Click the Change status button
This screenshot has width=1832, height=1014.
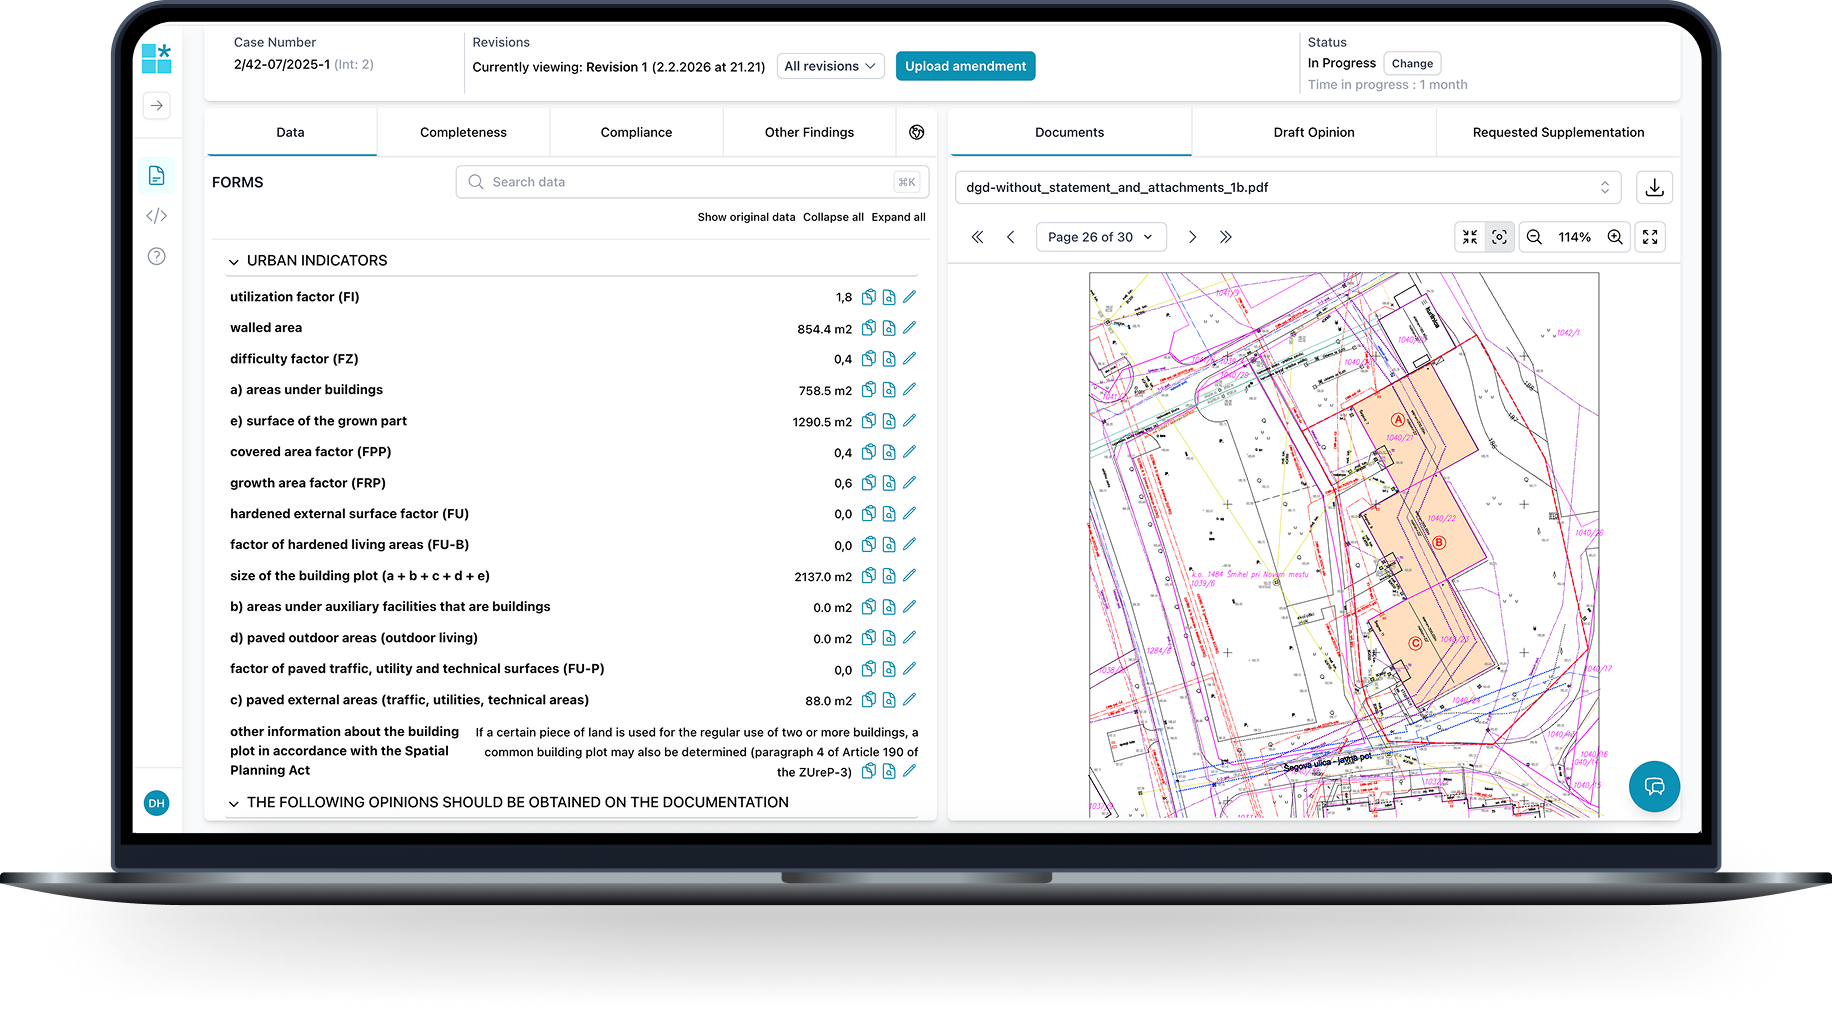[x=1411, y=63]
